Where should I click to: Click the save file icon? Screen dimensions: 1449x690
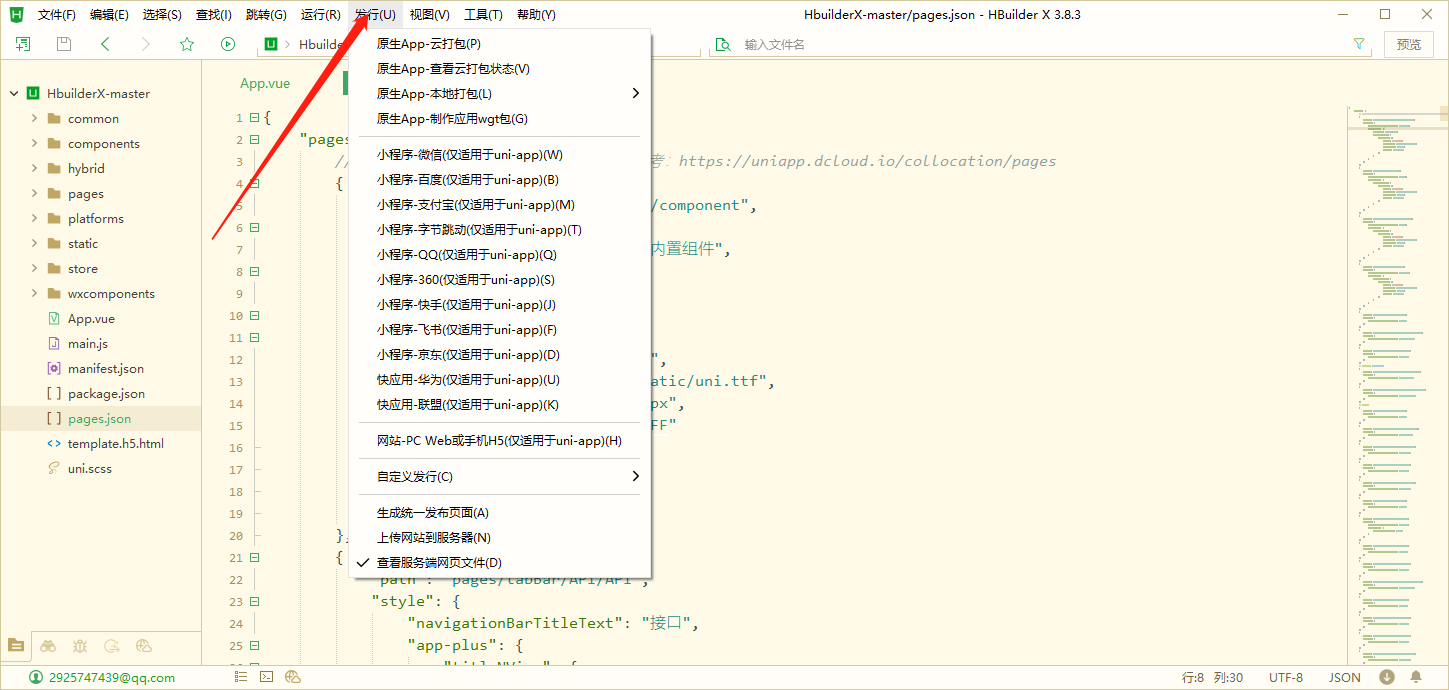[62, 44]
